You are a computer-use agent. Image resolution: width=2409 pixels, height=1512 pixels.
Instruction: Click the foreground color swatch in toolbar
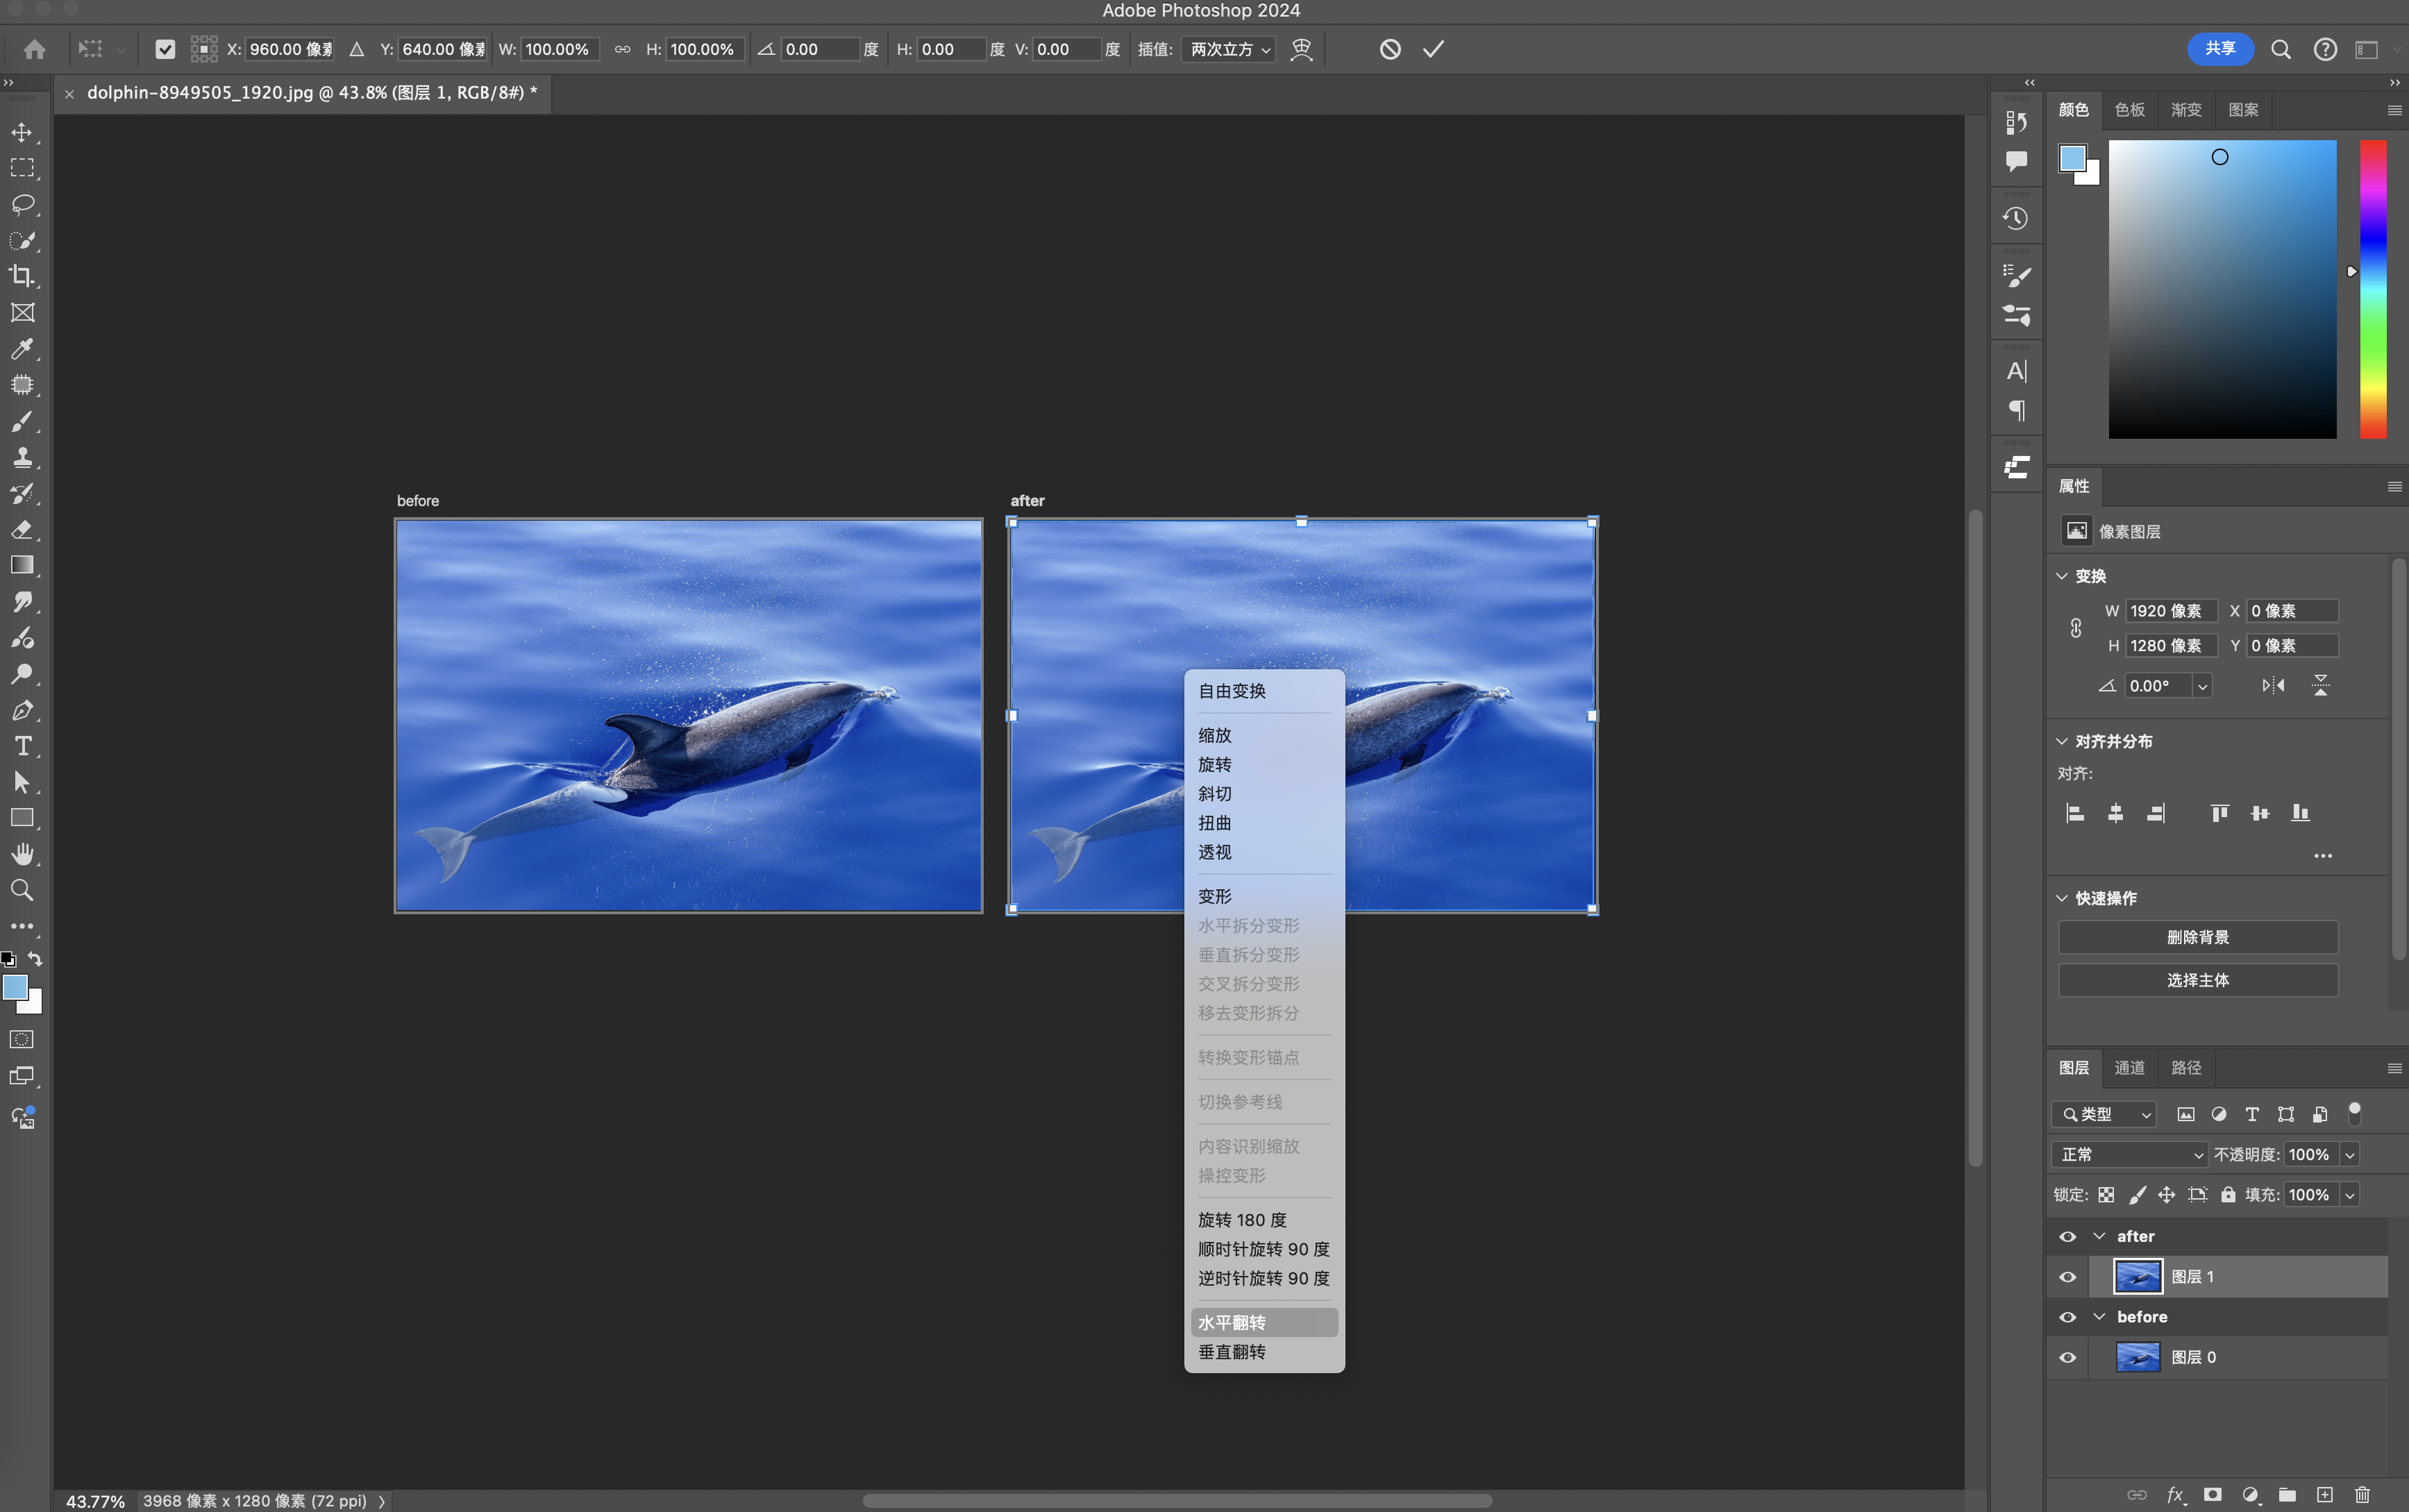pos(15,987)
